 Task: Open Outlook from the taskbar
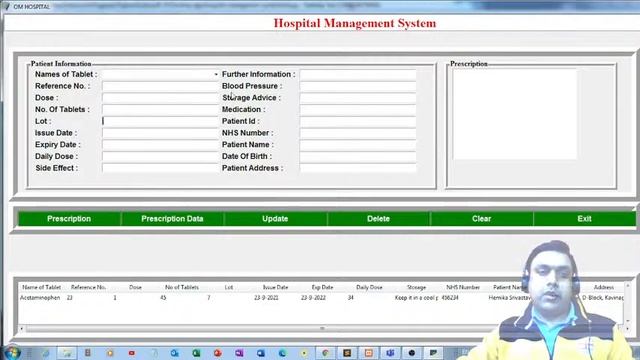click(175, 353)
